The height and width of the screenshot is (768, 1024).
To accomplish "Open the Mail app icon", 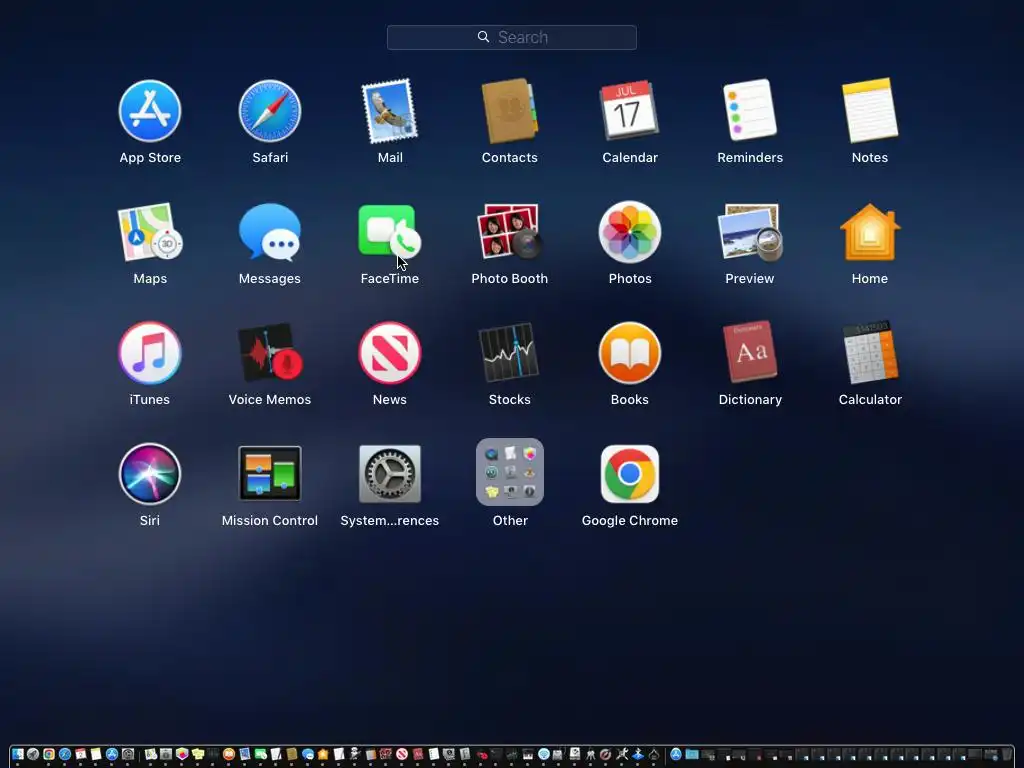I will pyautogui.click(x=390, y=111).
